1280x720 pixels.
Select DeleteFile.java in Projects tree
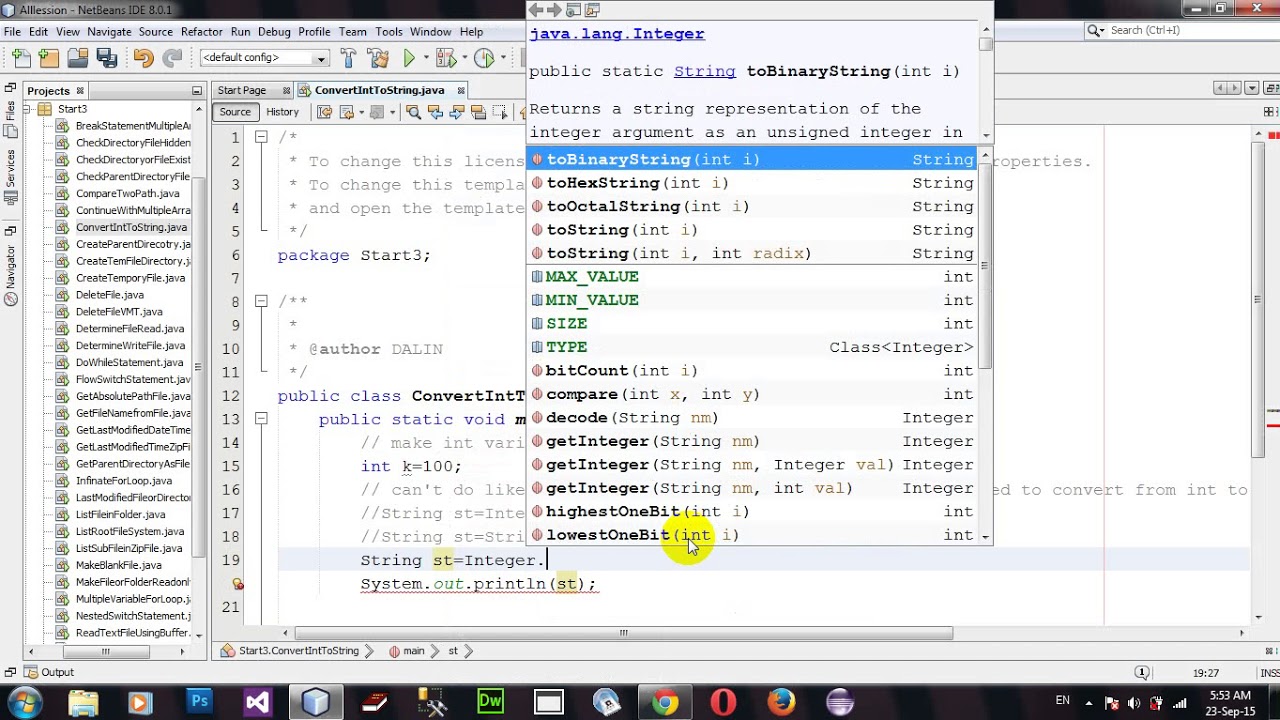(109, 295)
